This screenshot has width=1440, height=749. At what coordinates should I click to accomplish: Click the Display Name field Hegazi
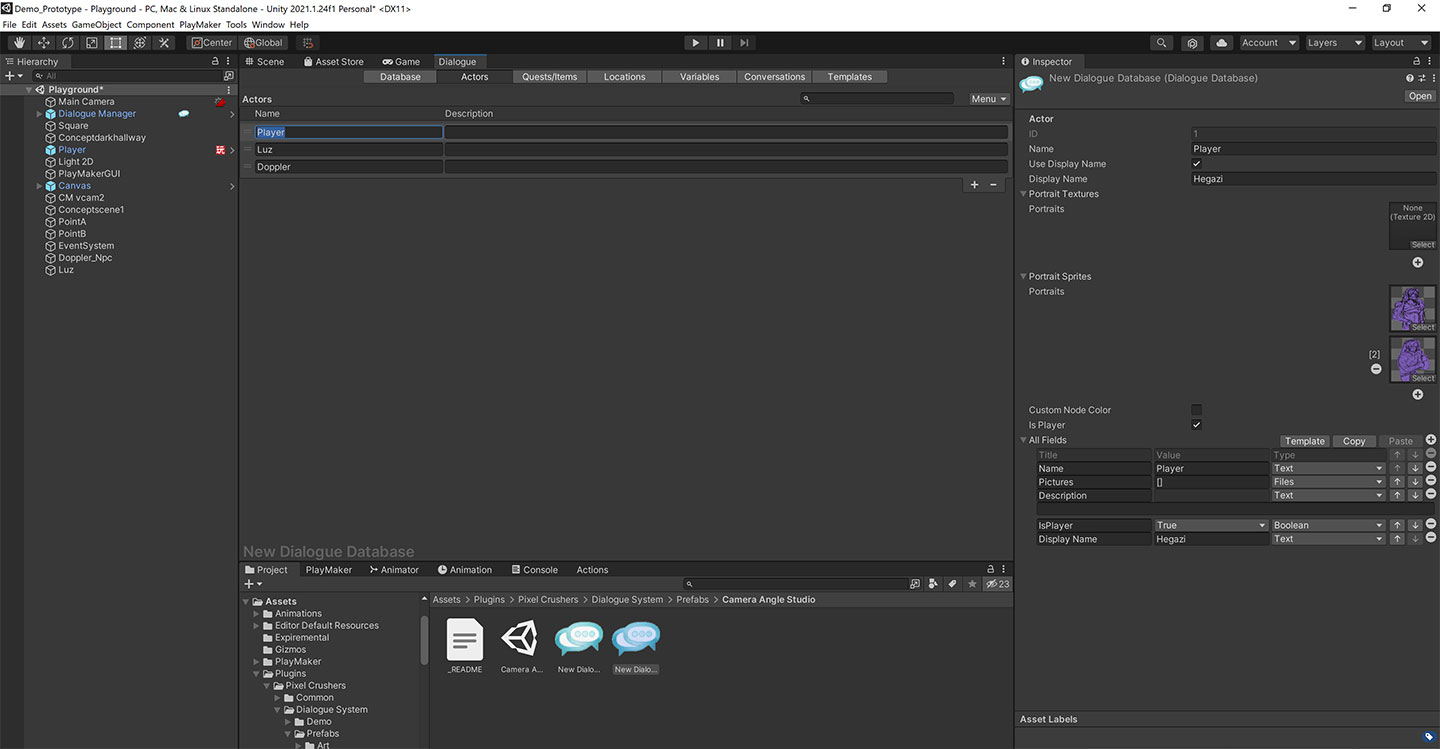pyautogui.click(x=1313, y=179)
